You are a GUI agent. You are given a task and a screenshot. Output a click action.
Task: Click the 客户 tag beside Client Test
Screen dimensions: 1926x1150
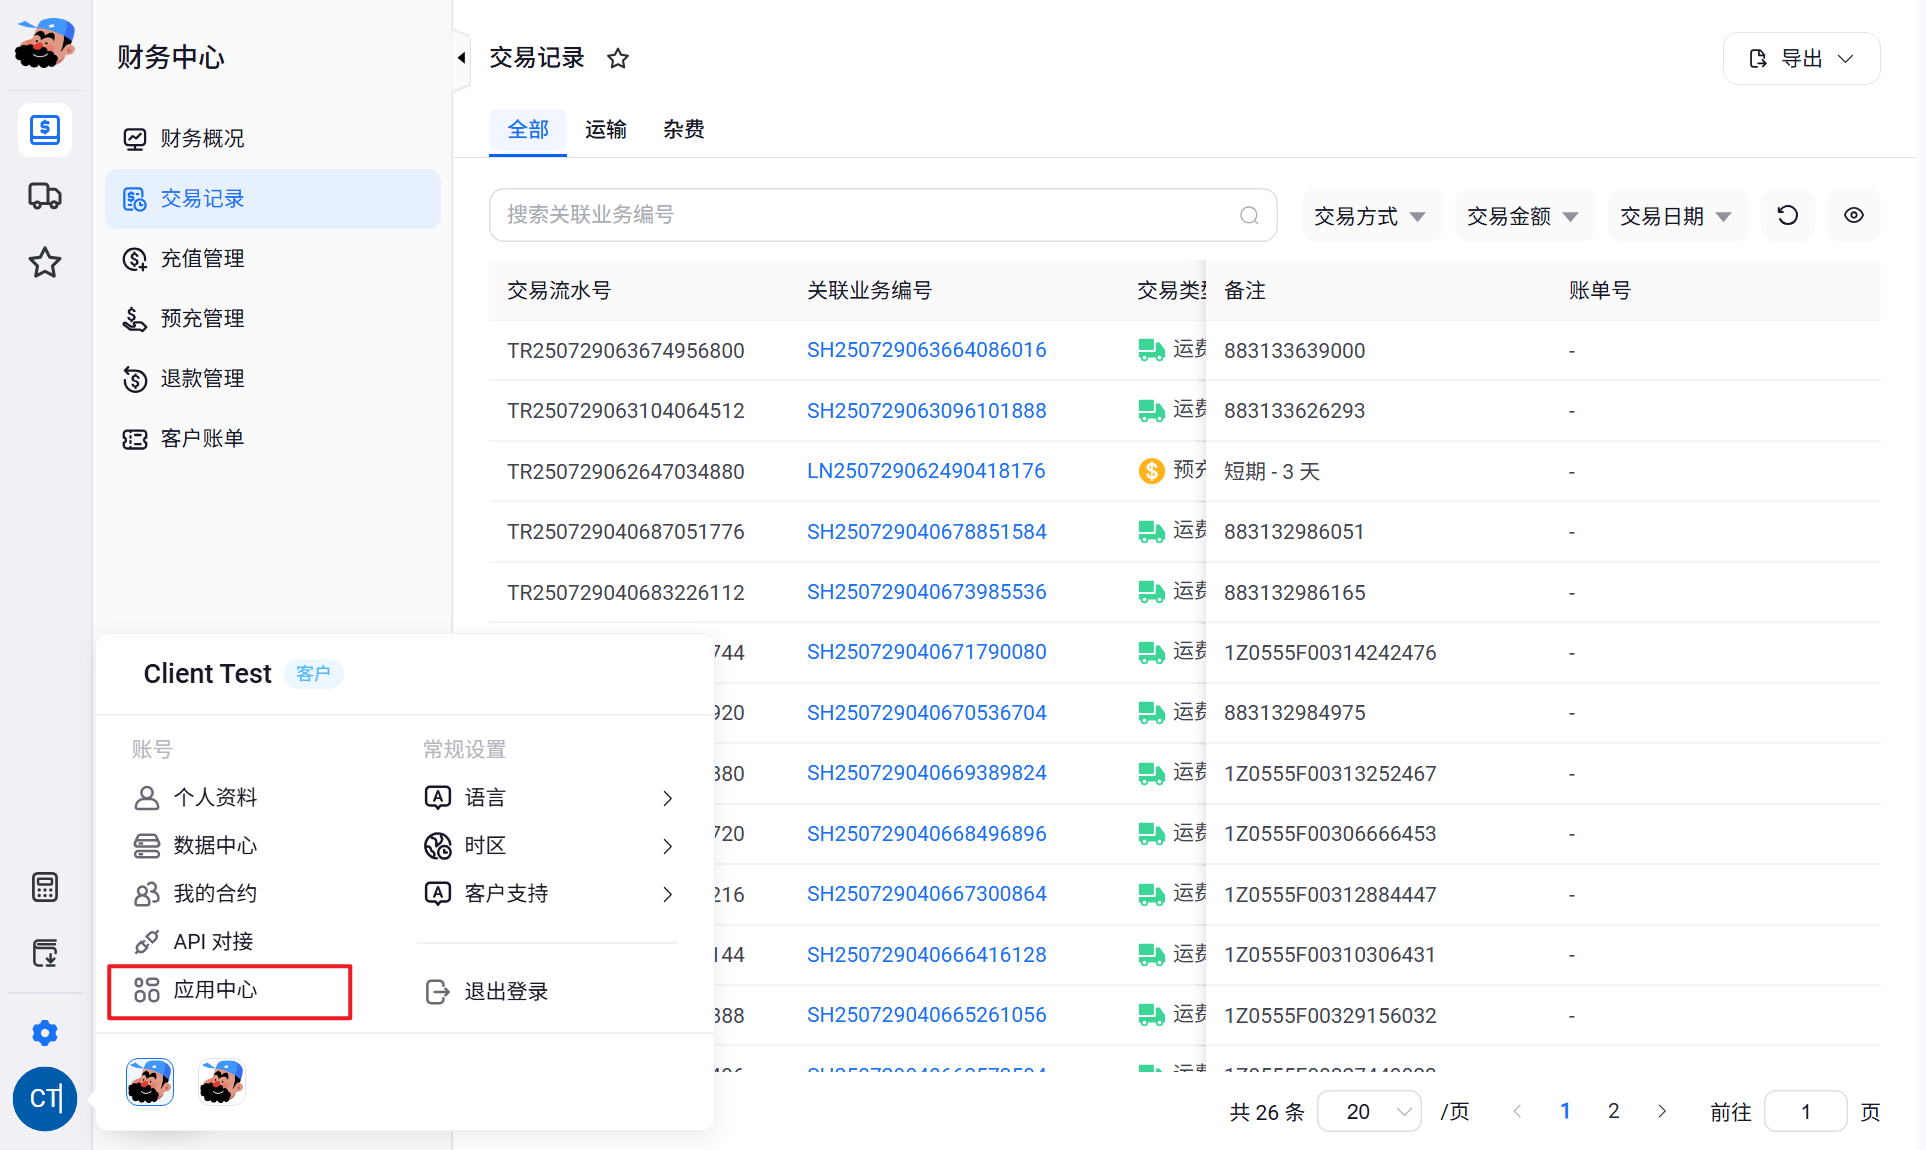tap(313, 674)
